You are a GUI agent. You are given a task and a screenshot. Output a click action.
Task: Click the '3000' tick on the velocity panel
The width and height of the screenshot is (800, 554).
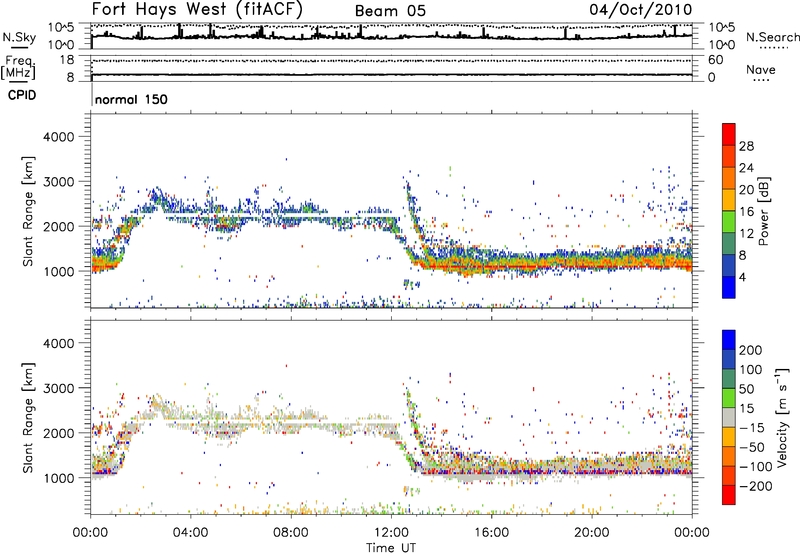58,388
